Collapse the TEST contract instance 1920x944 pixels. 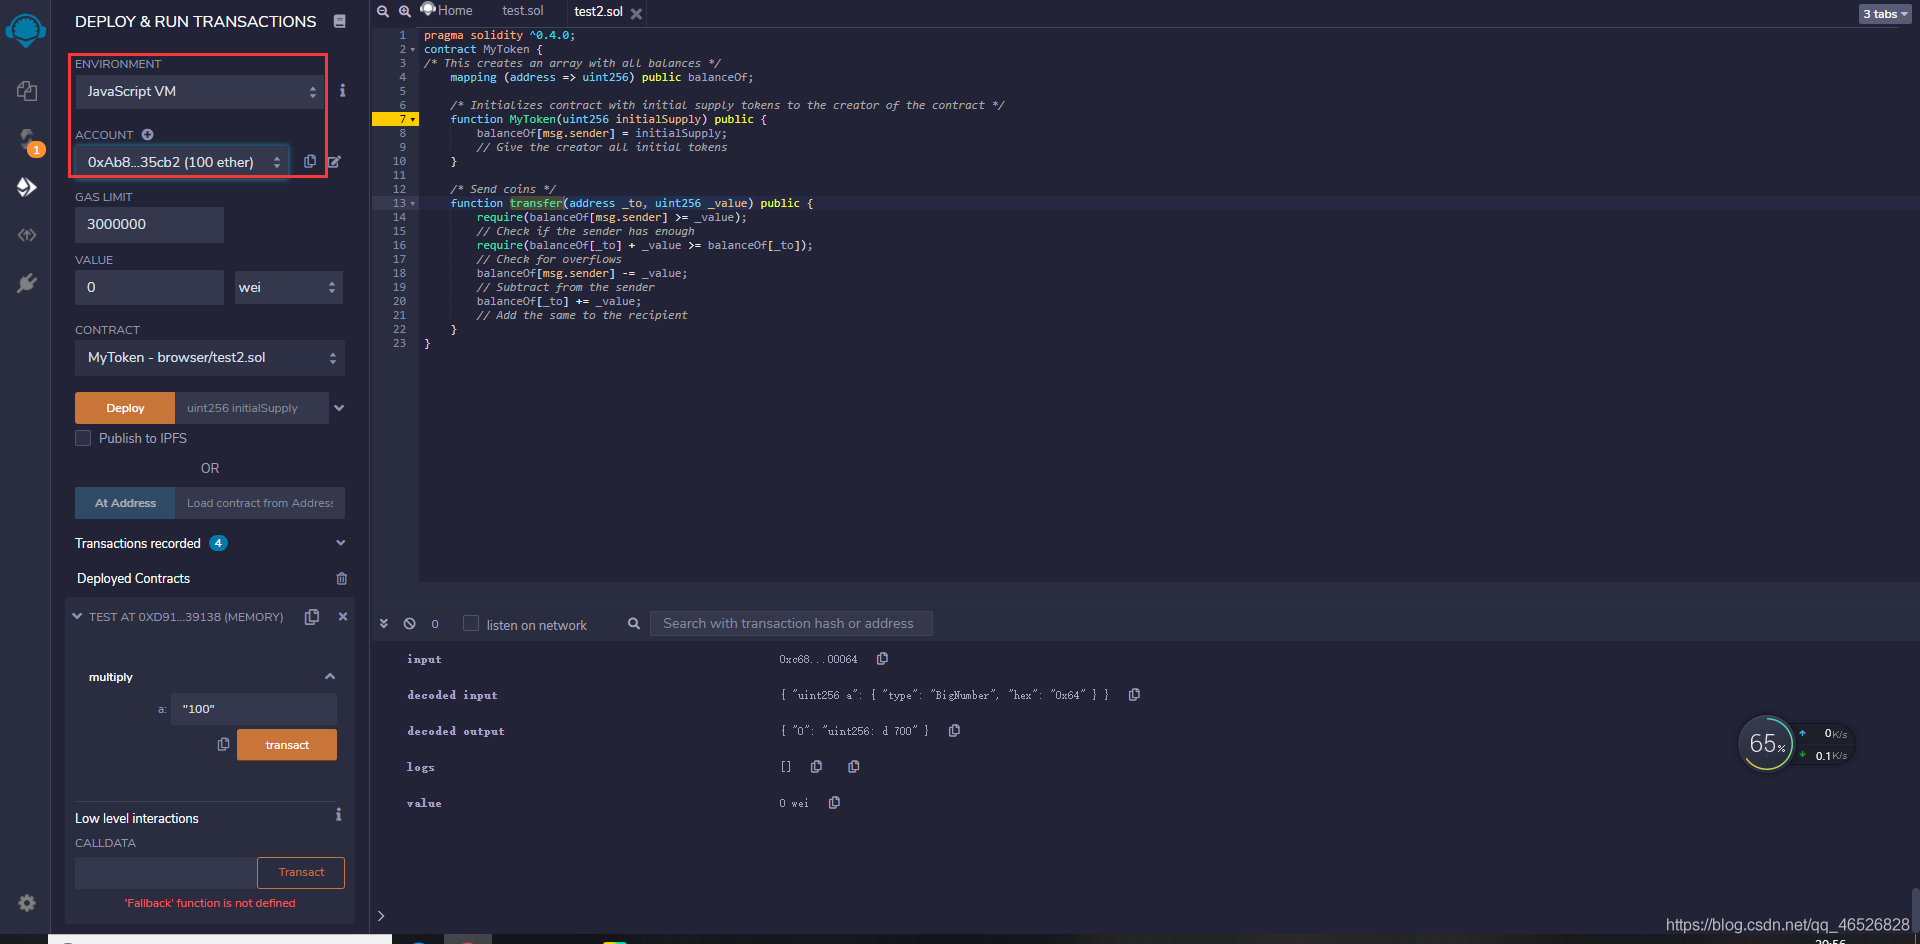pos(77,617)
